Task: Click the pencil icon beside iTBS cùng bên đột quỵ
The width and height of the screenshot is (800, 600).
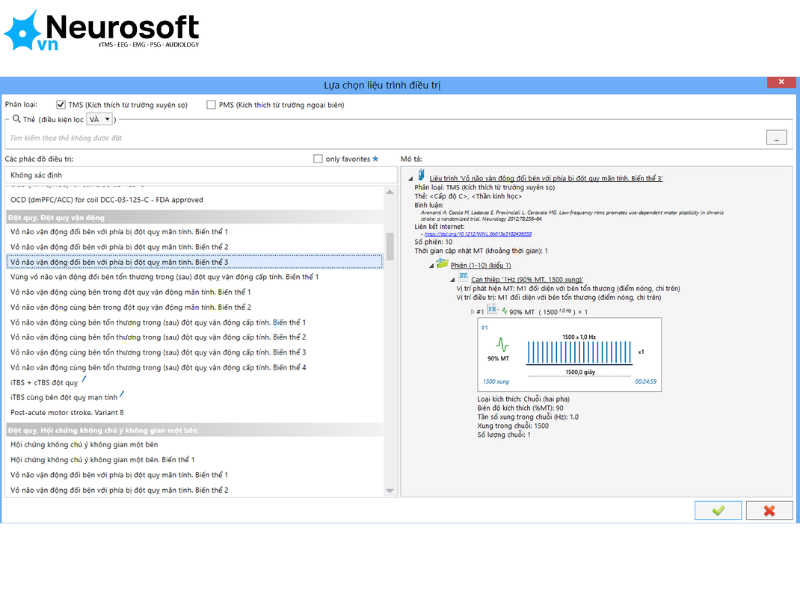Action: [x=122, y=394]
